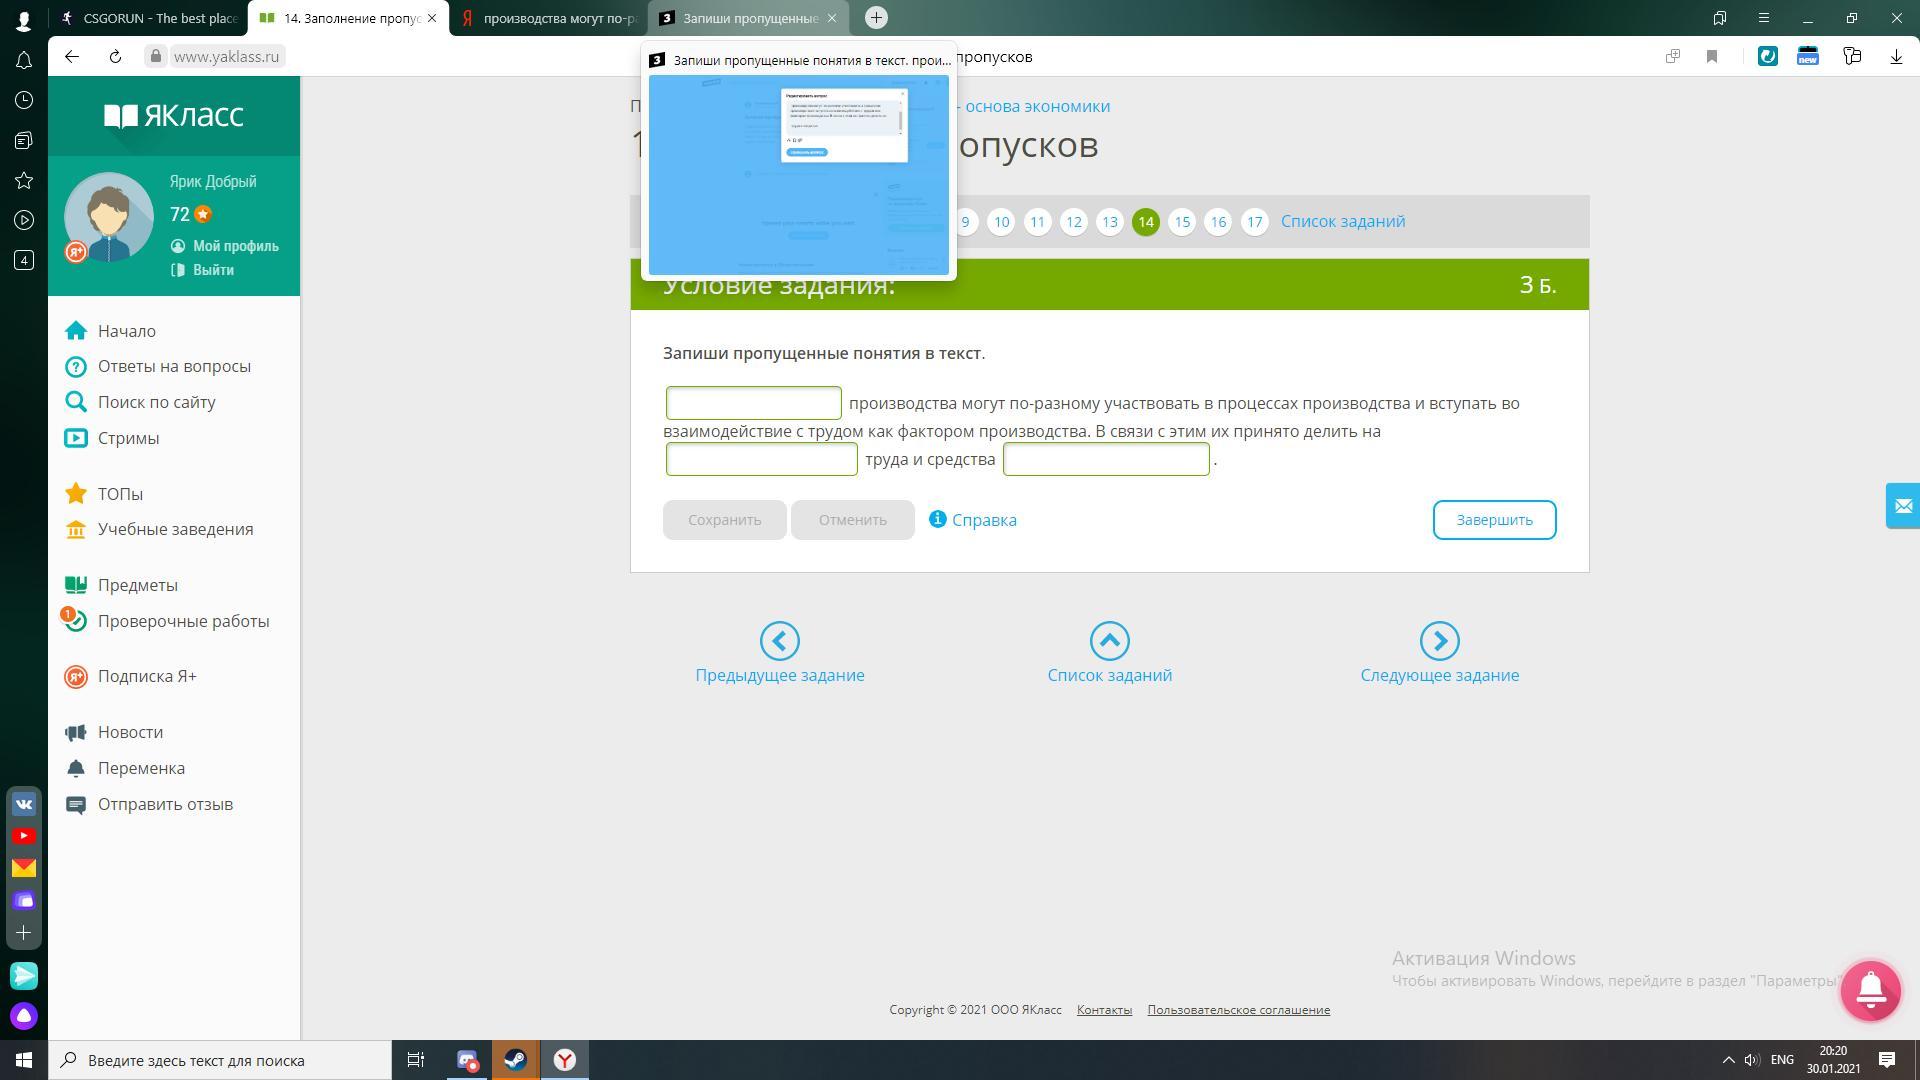Click the mail envelope side tab

[x=1902, y=506]
